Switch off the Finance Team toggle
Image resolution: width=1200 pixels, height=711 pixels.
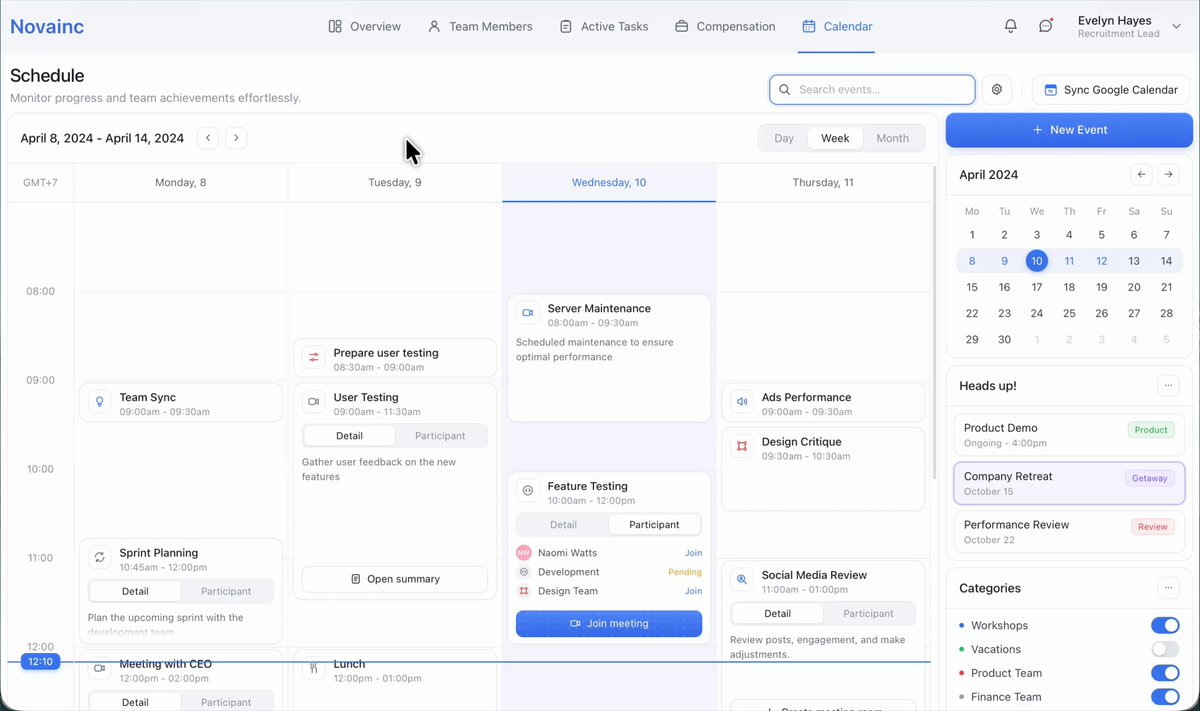[1165, 697]
